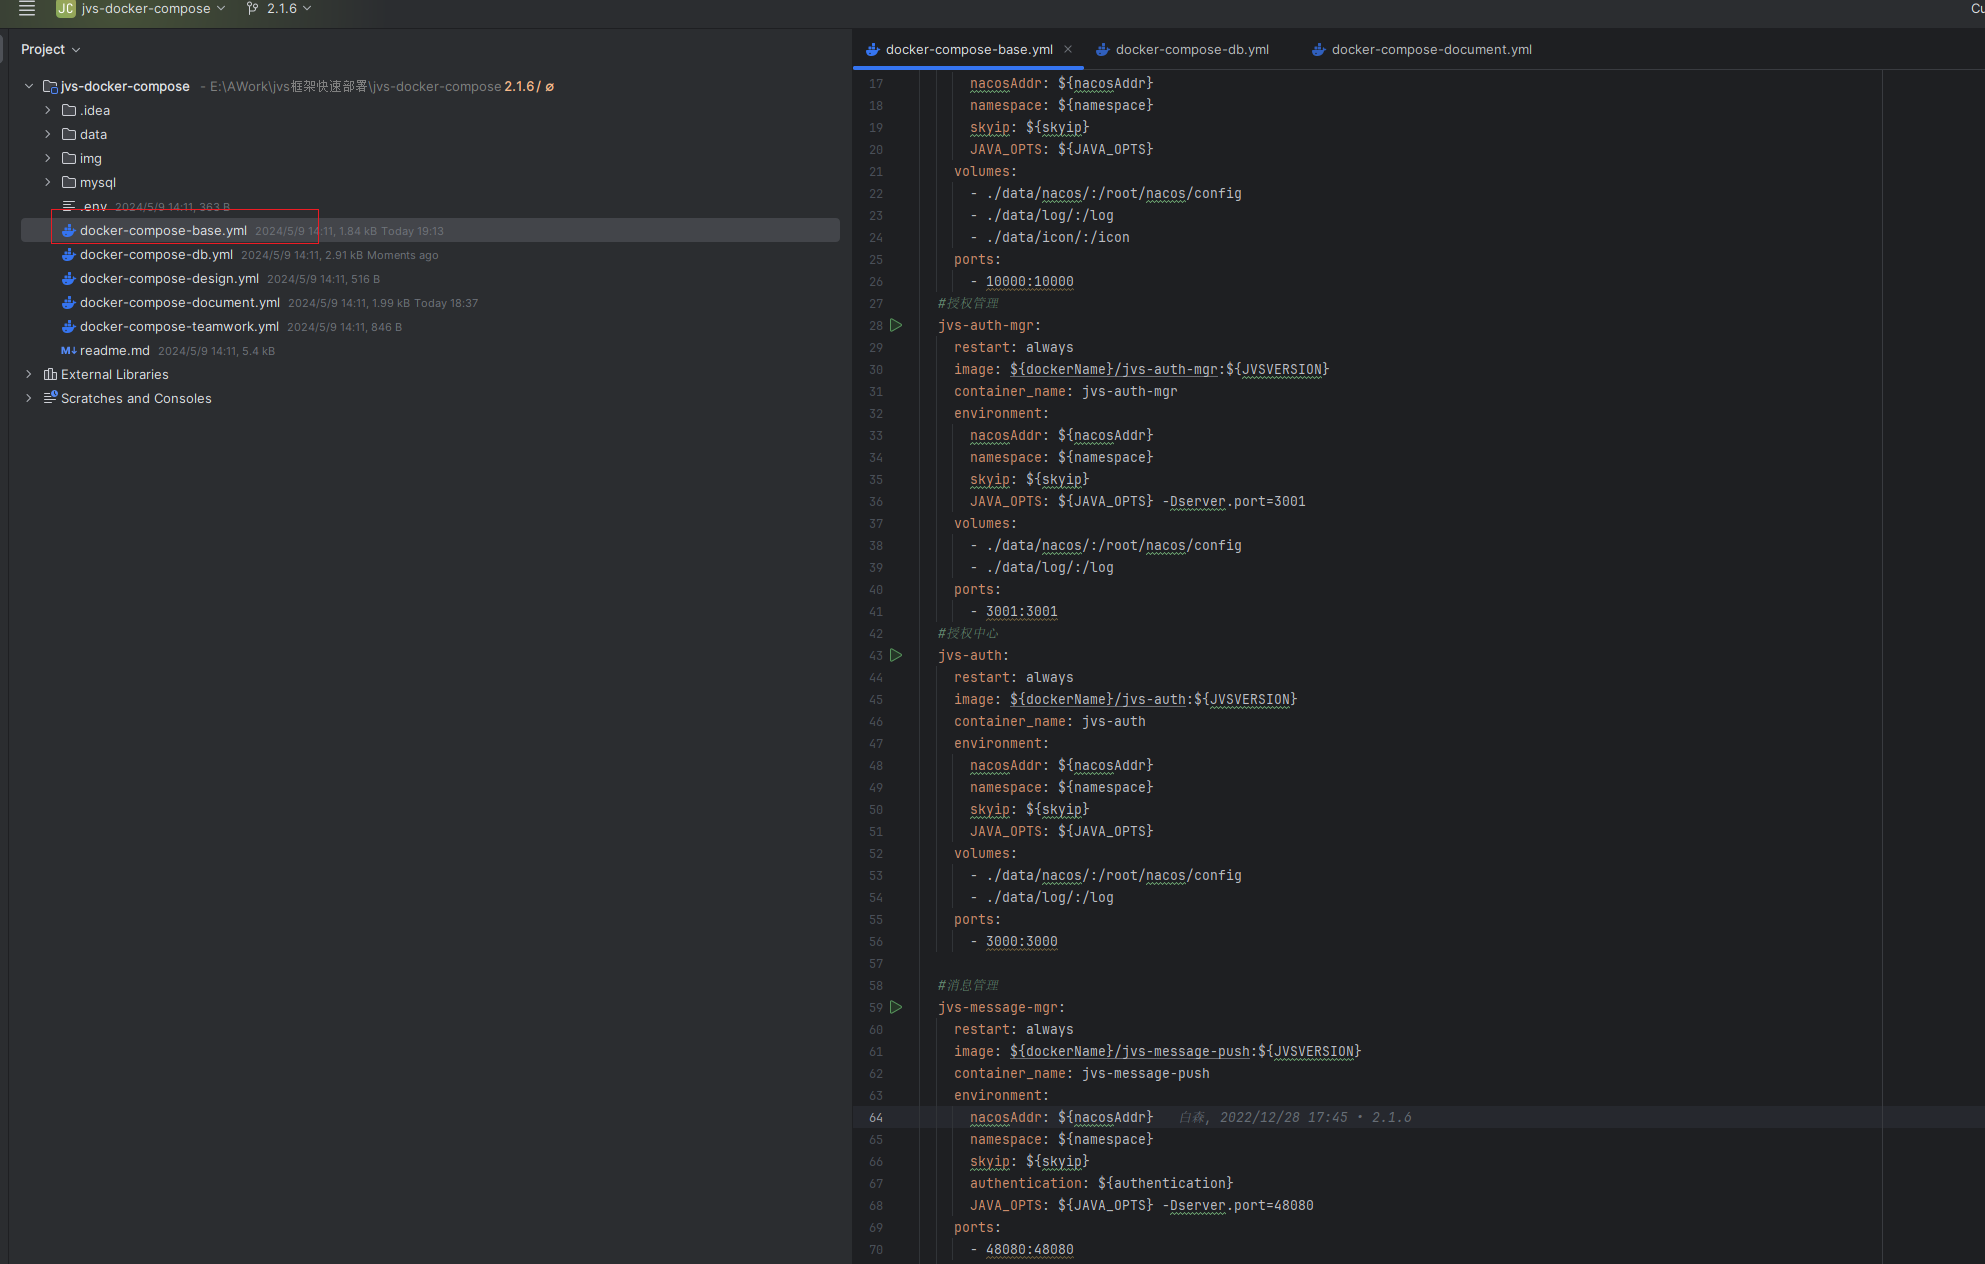
Task: Expand Scratches and Consoles node
Action: (x=29, y=398)
